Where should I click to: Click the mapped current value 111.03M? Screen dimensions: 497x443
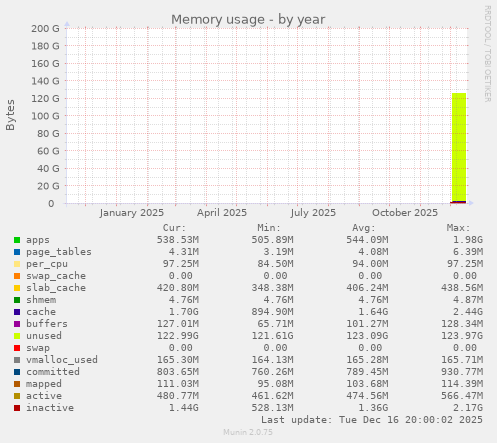[178, 384]
